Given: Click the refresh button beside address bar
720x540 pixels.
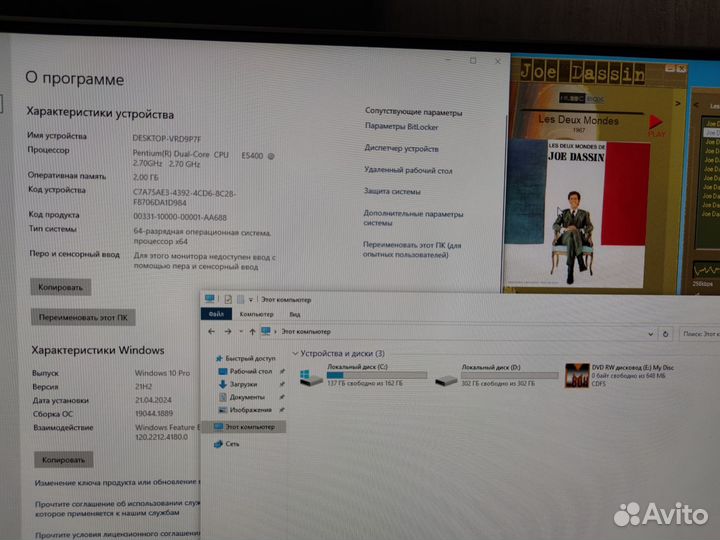Looking at the screenshot, I should pos(665,334).
